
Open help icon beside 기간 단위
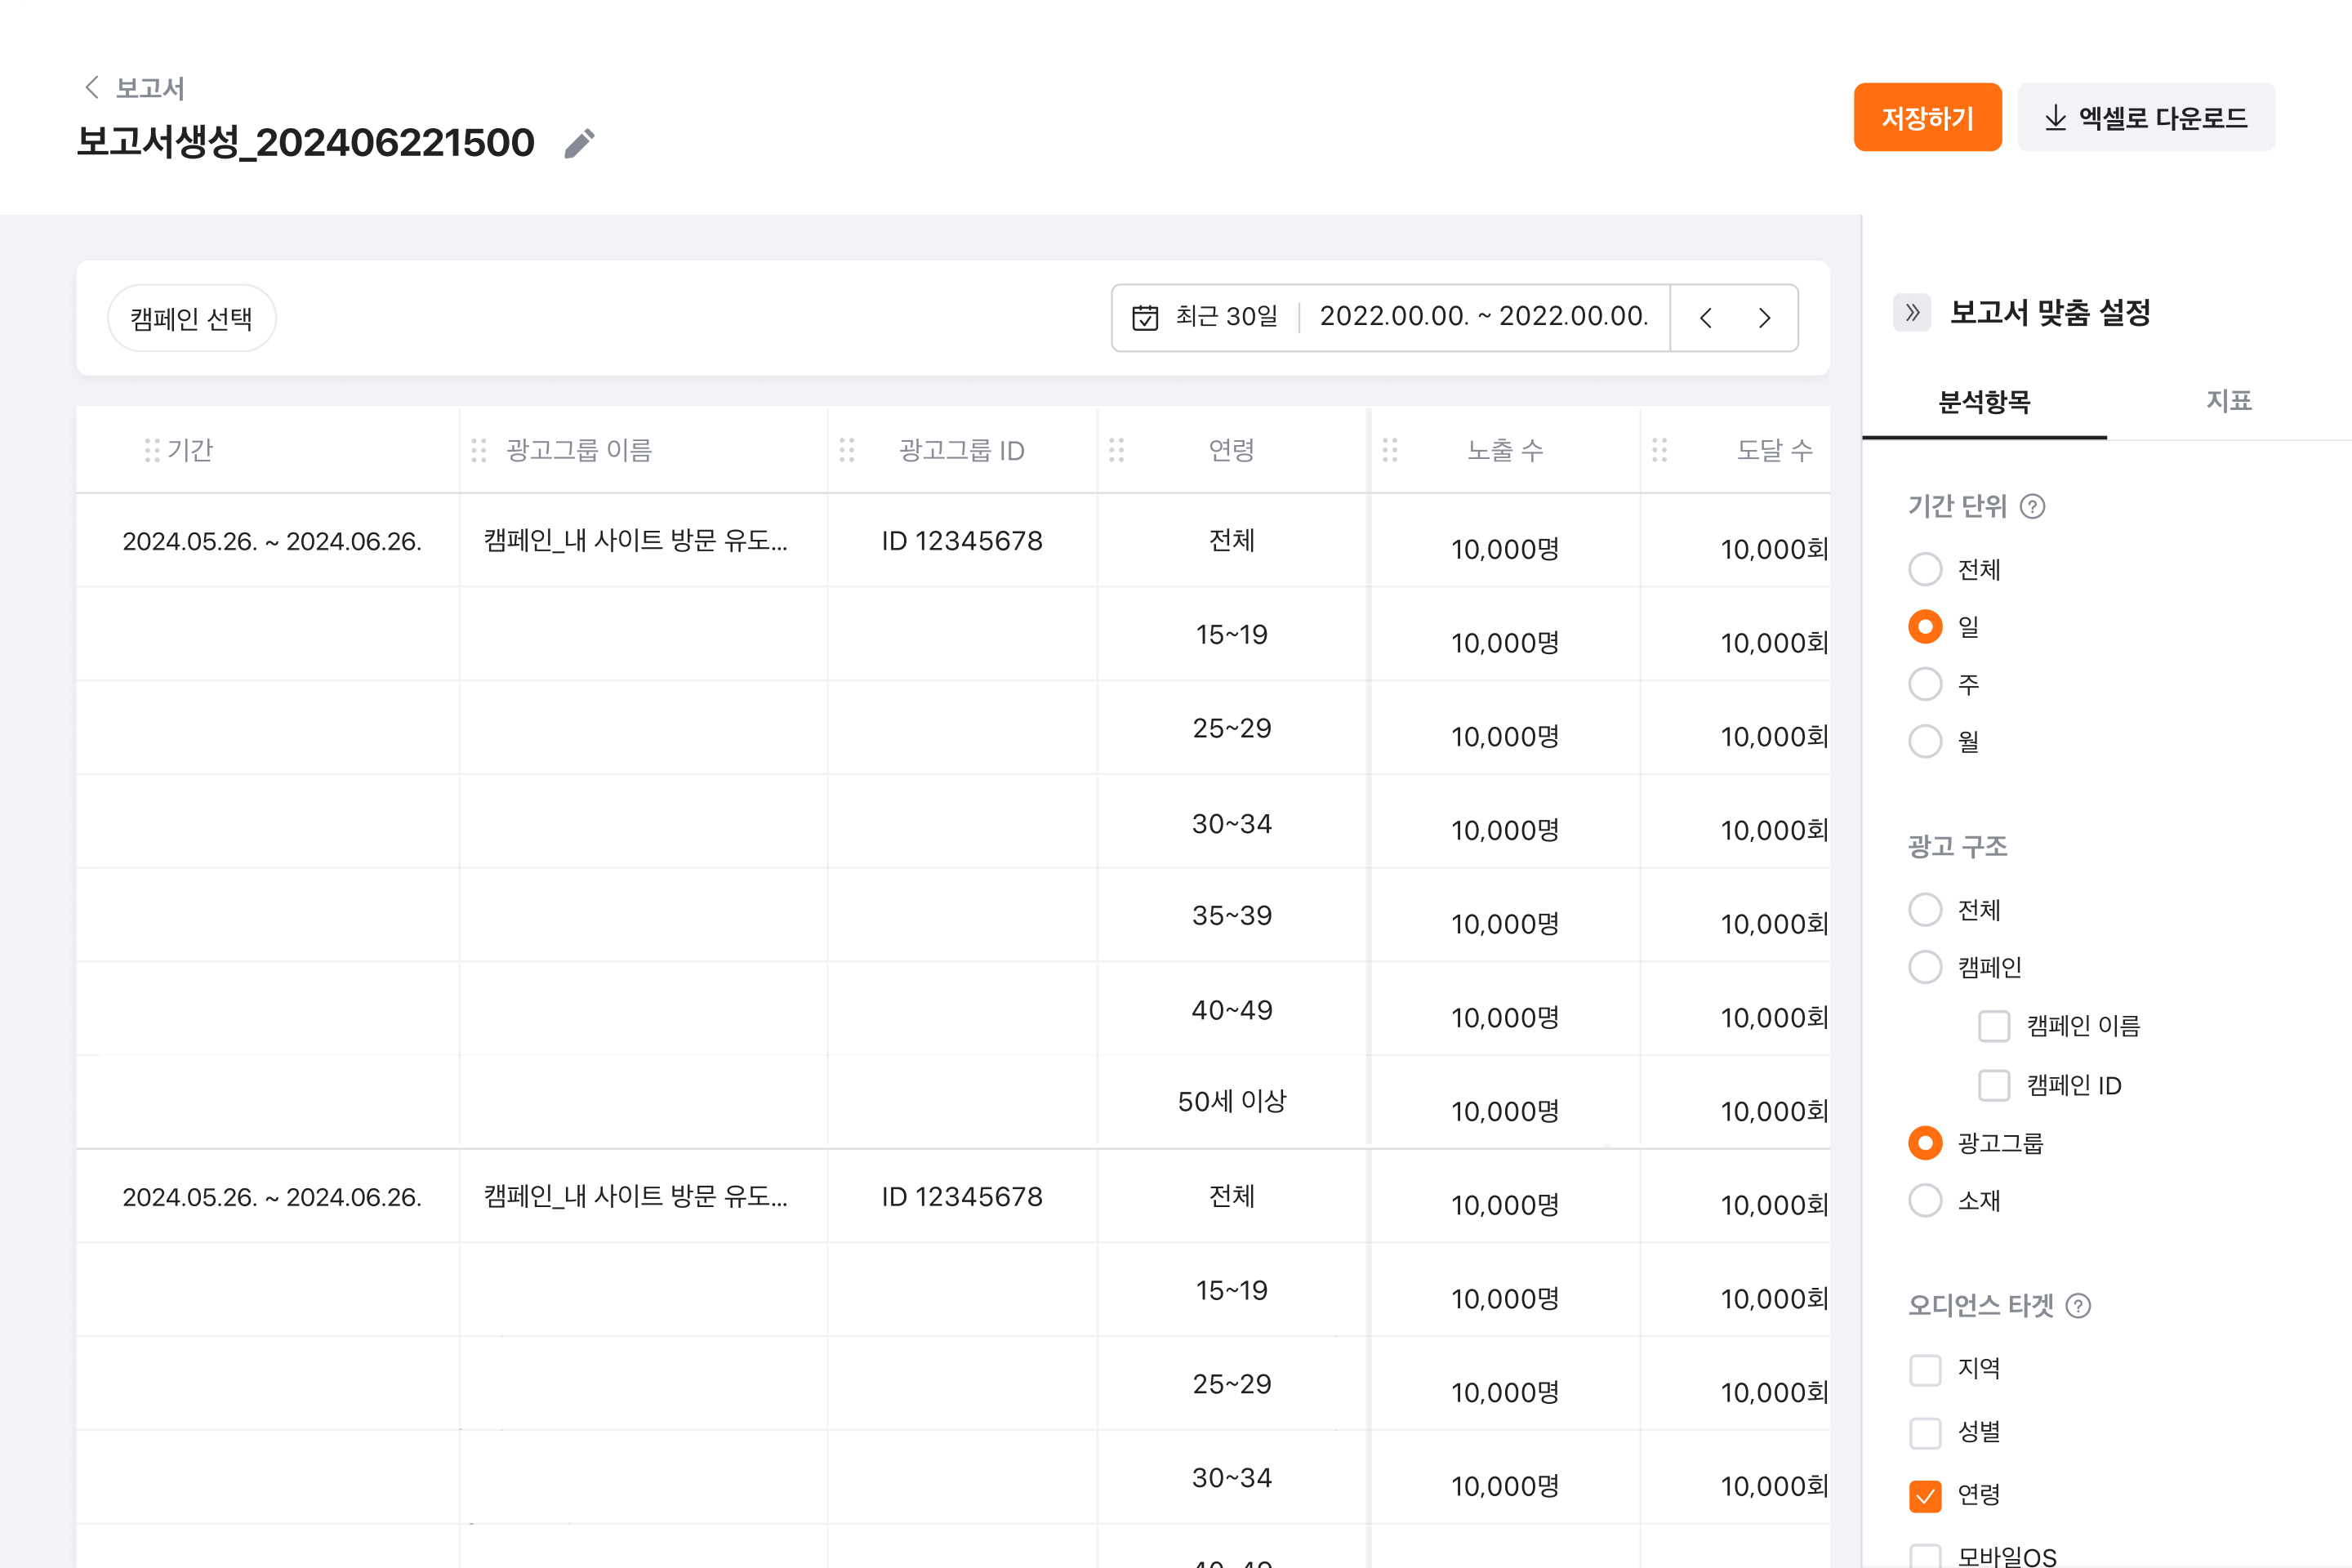pyautogui.click(x=2032, y=507)
